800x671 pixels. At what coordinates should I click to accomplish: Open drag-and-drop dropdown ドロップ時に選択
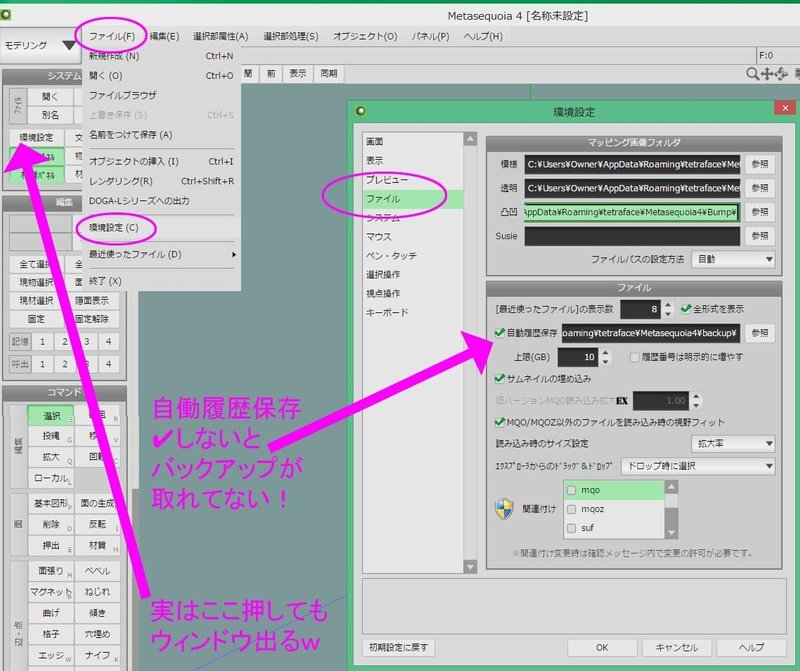click(698, 466)
